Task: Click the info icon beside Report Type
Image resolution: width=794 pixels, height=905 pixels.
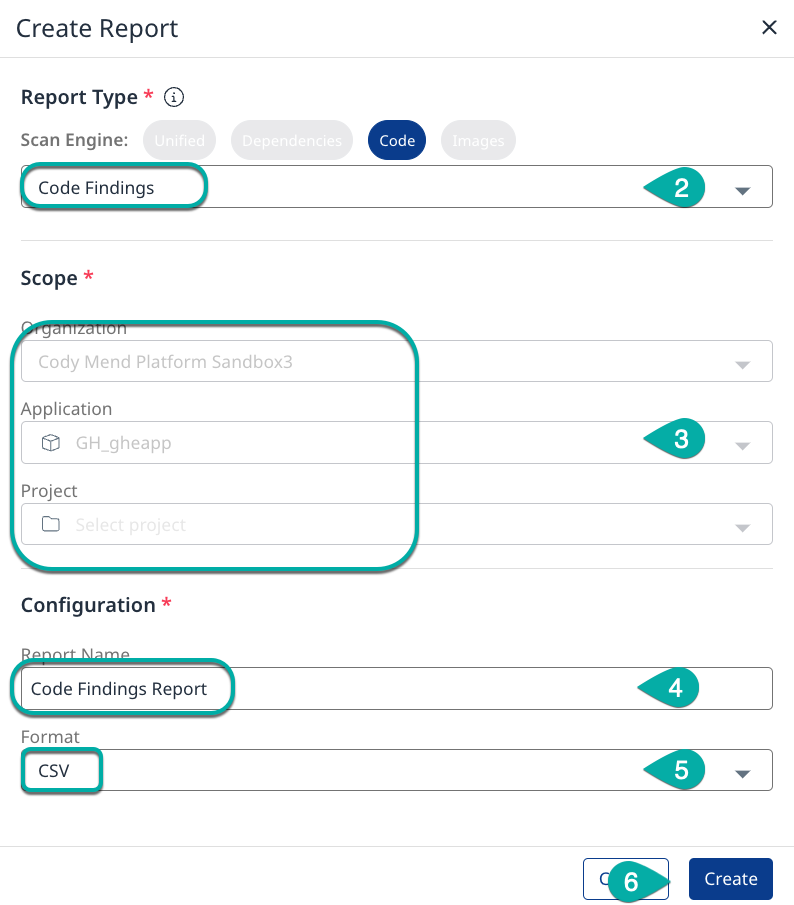Action: pyautogui.click(x=175, y=97)
